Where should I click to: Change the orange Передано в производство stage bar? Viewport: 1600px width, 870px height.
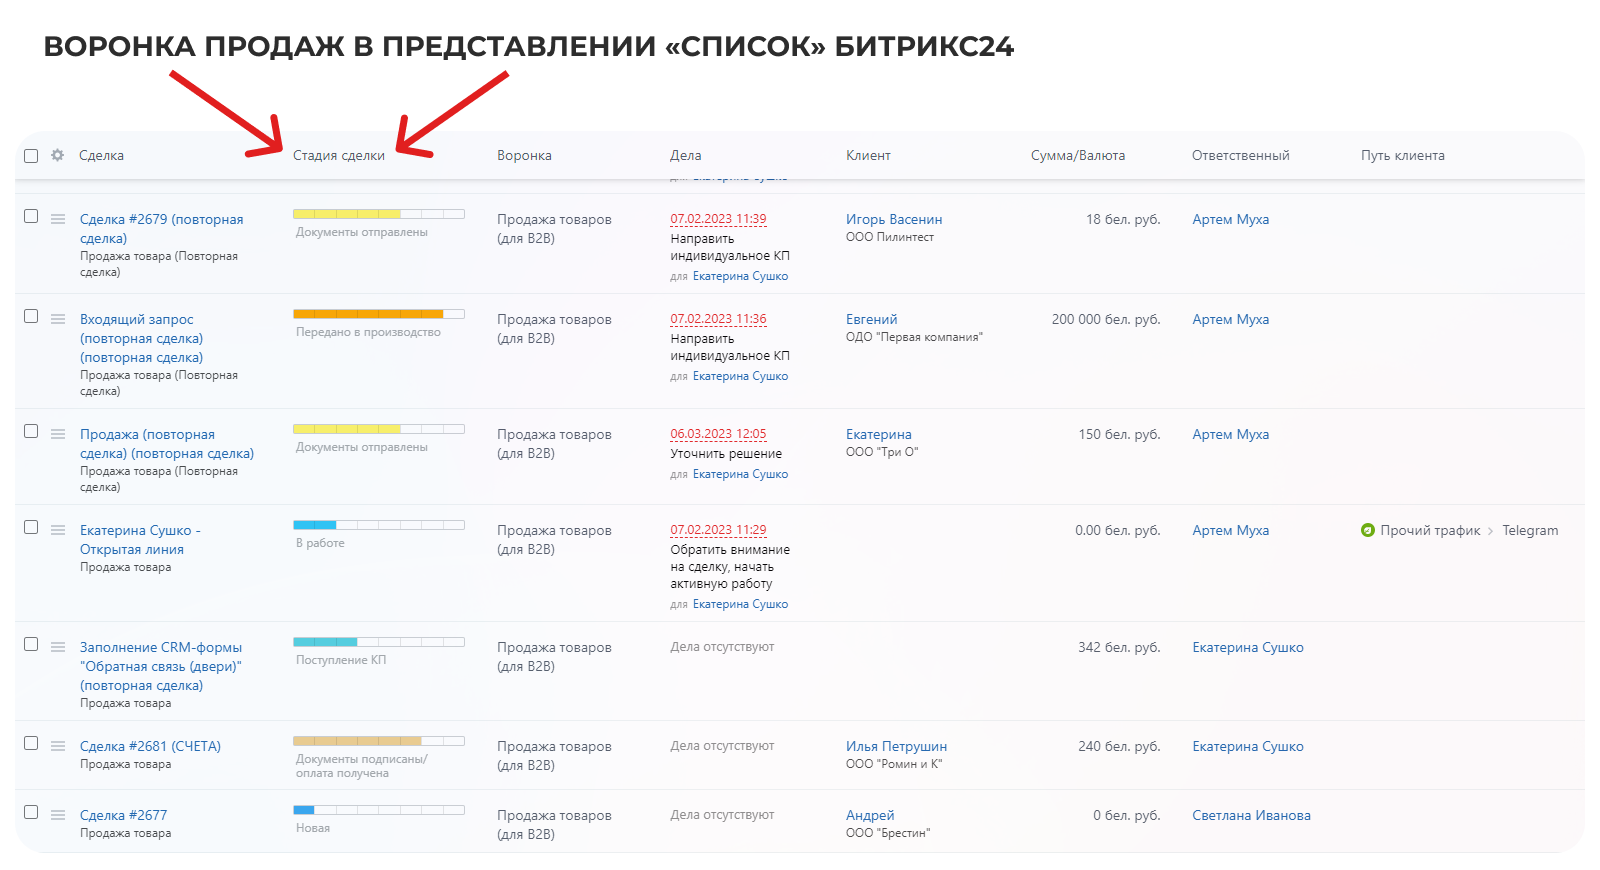(378, 314)
